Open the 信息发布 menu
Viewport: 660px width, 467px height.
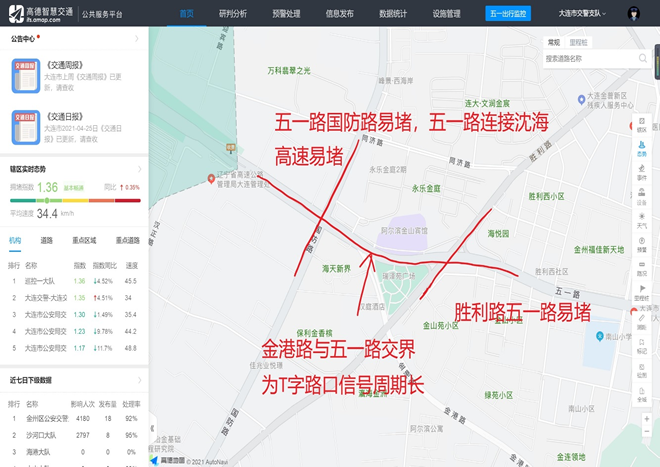point(339,14)
